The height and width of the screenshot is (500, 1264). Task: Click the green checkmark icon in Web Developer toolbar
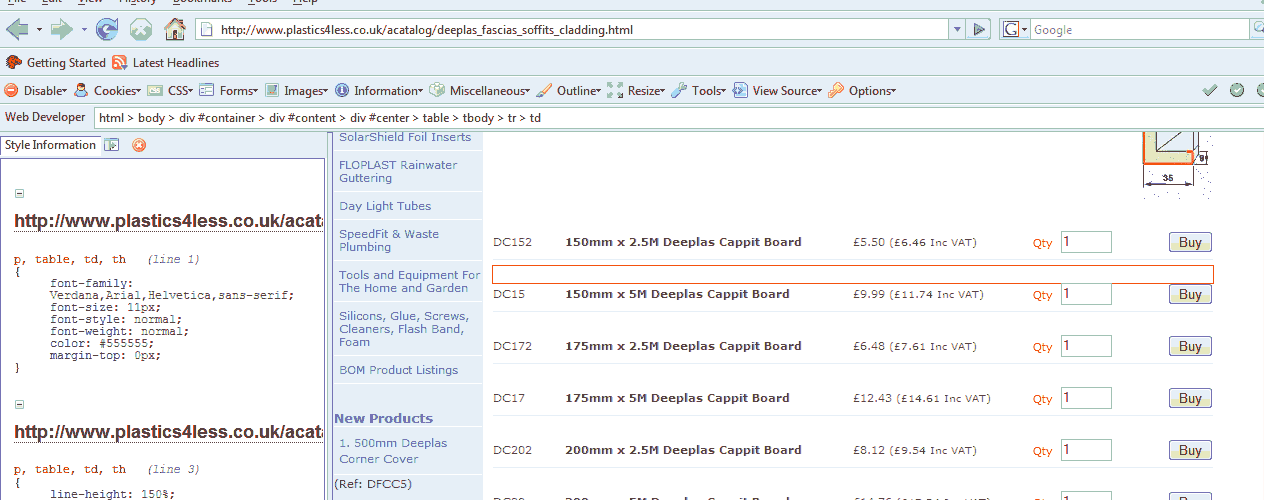point(1210,90)
